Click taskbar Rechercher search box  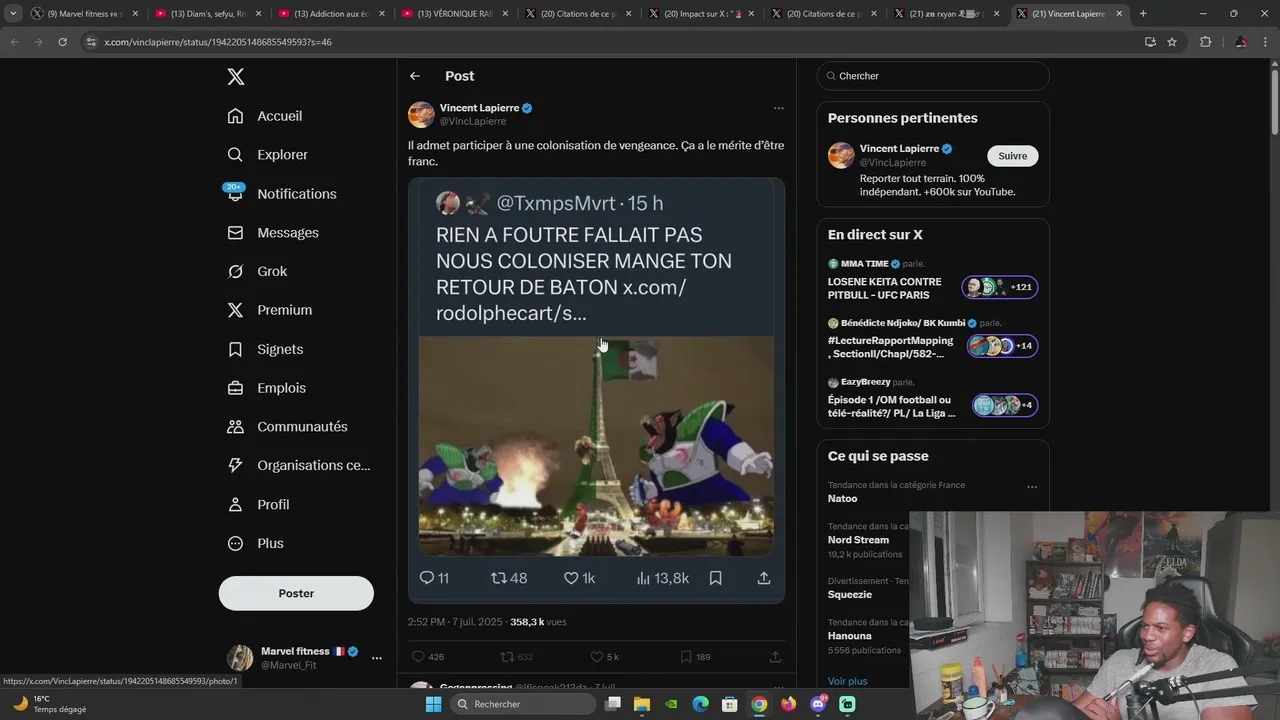click(523, 704)
